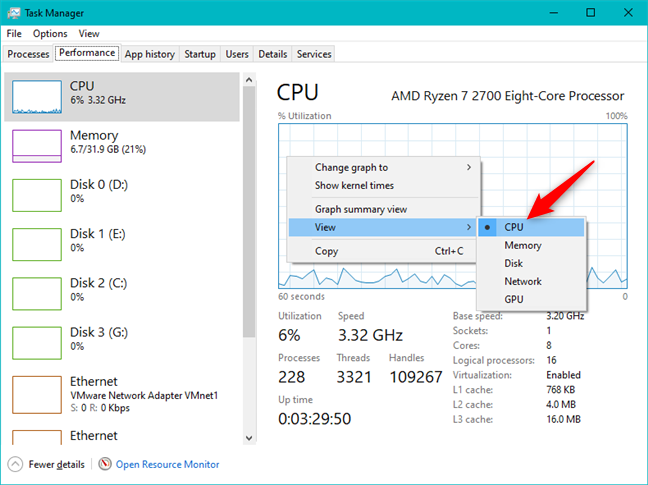Screen dimensions: 648x485
Task: Choose Memory in the View submenu
Action: (531, 245)
